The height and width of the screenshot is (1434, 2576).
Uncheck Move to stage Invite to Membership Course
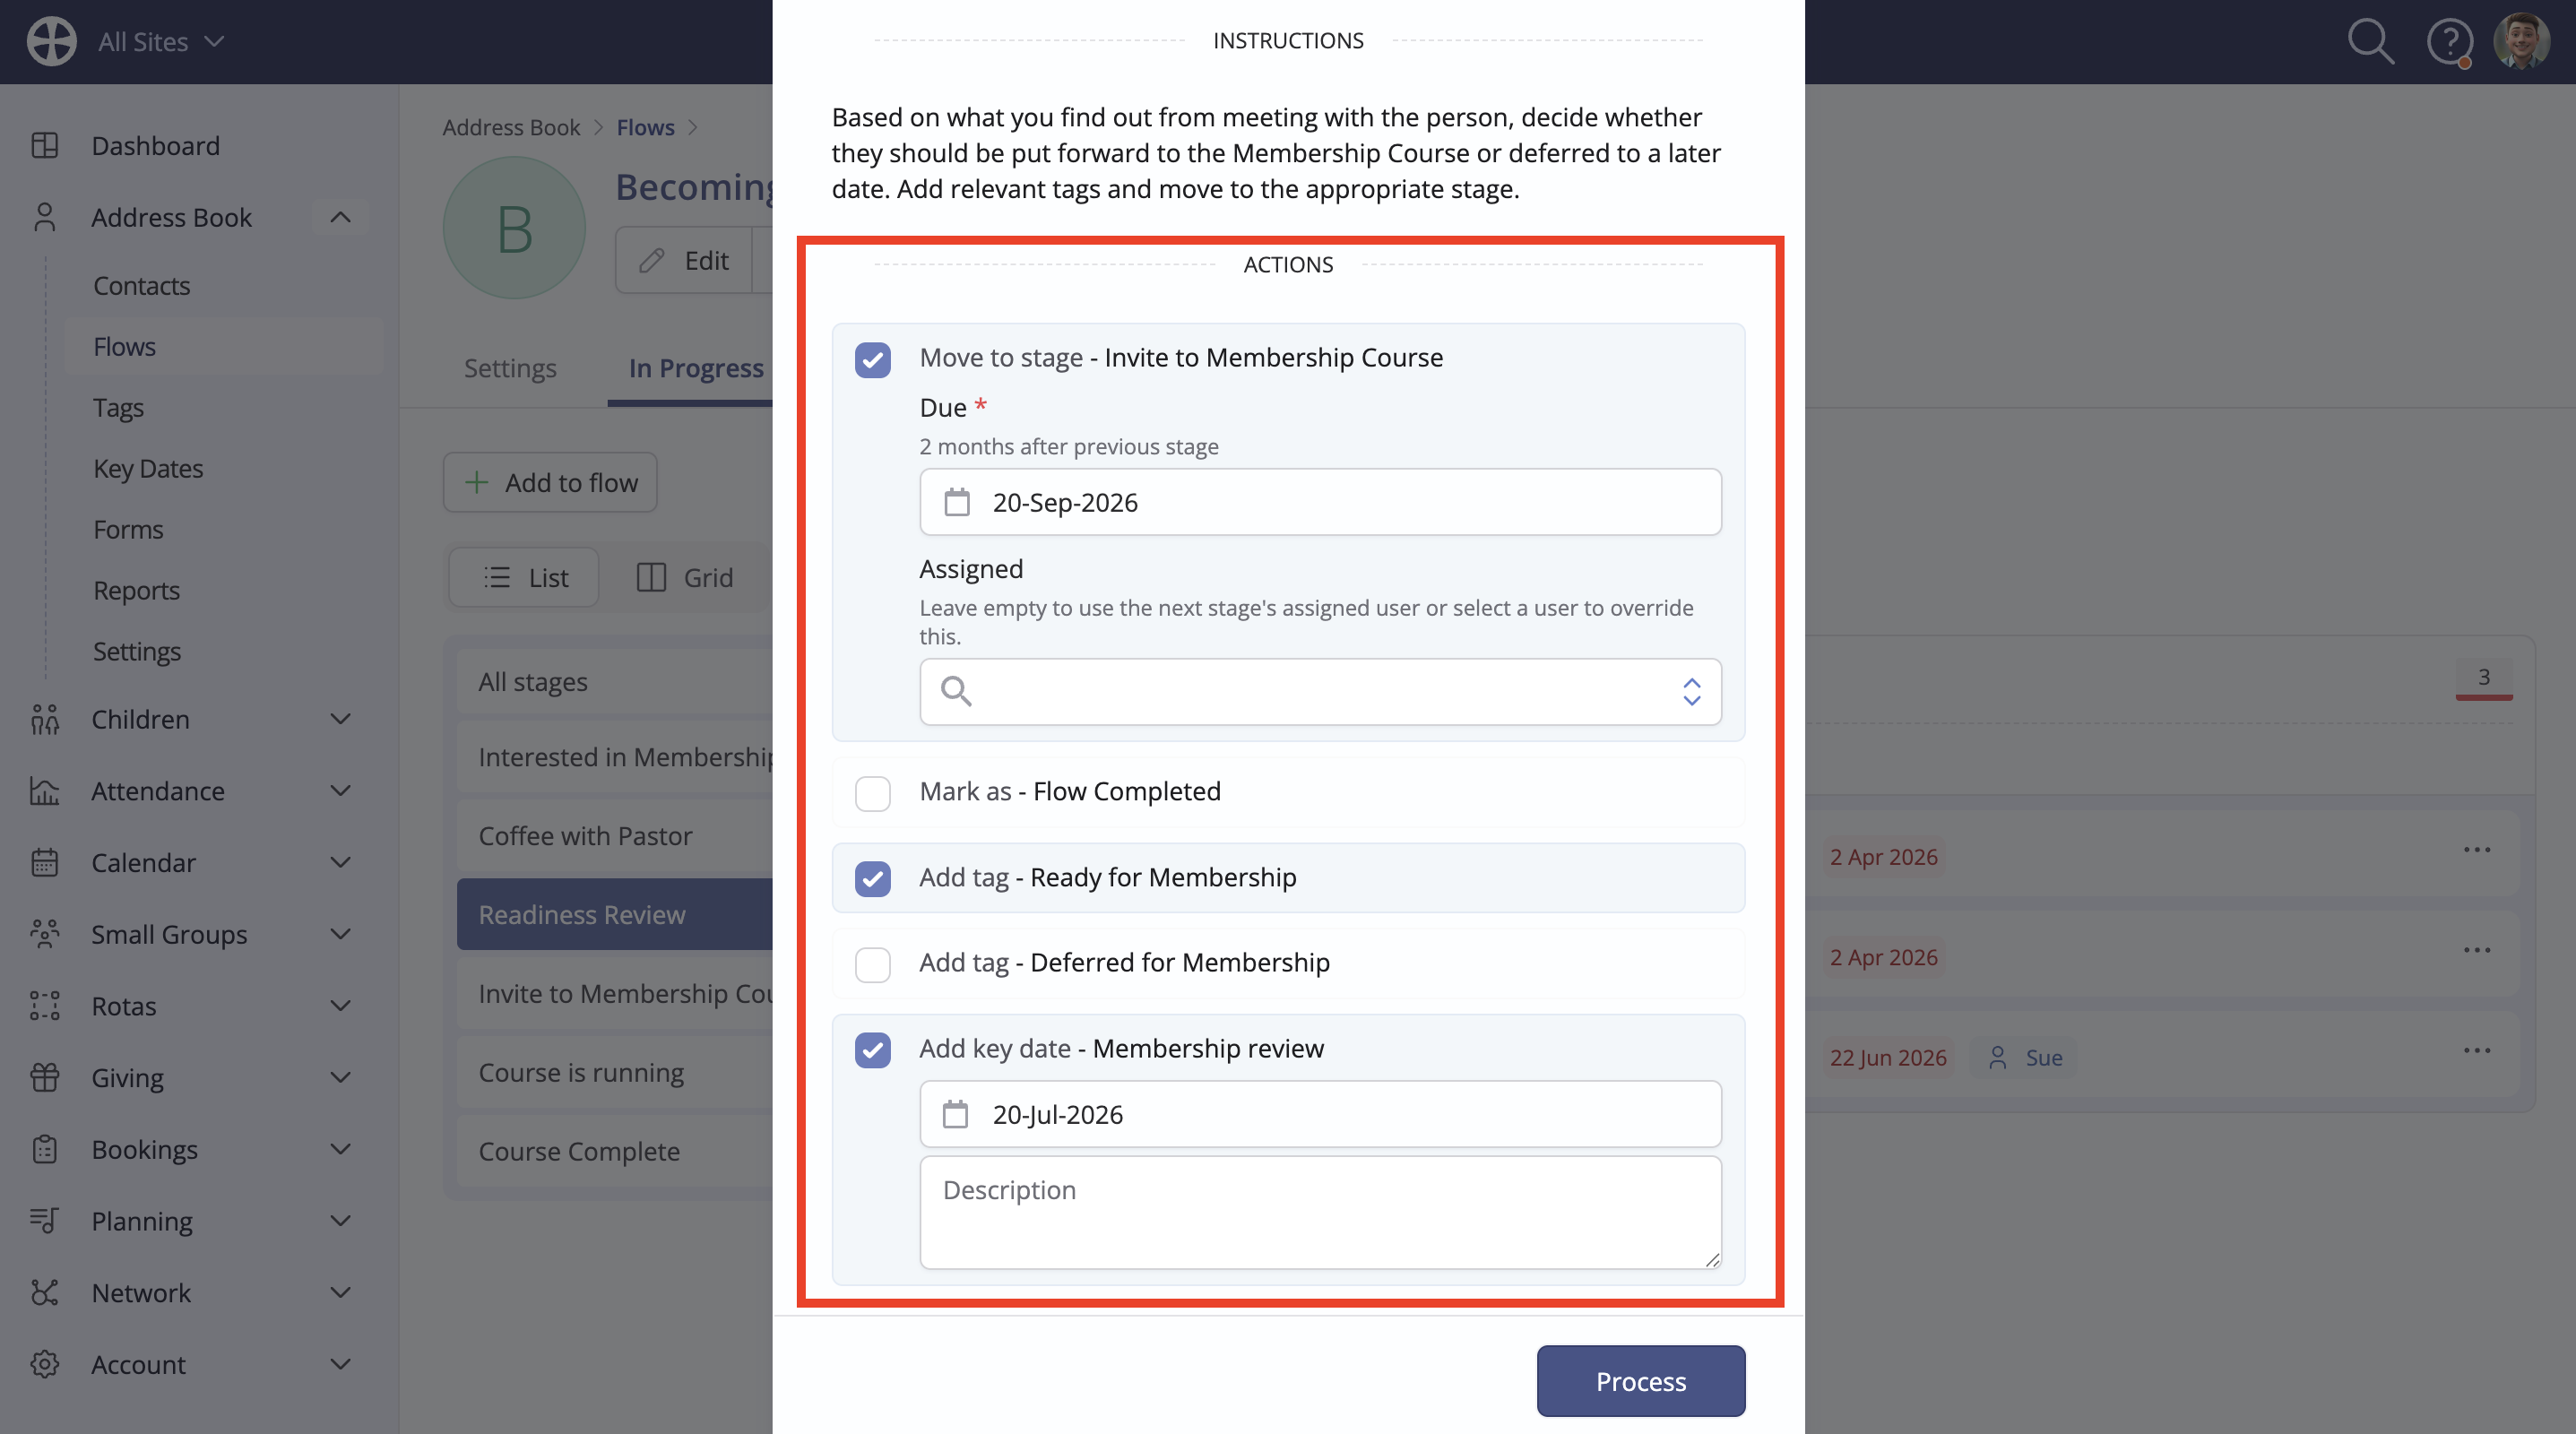(873, 359)
